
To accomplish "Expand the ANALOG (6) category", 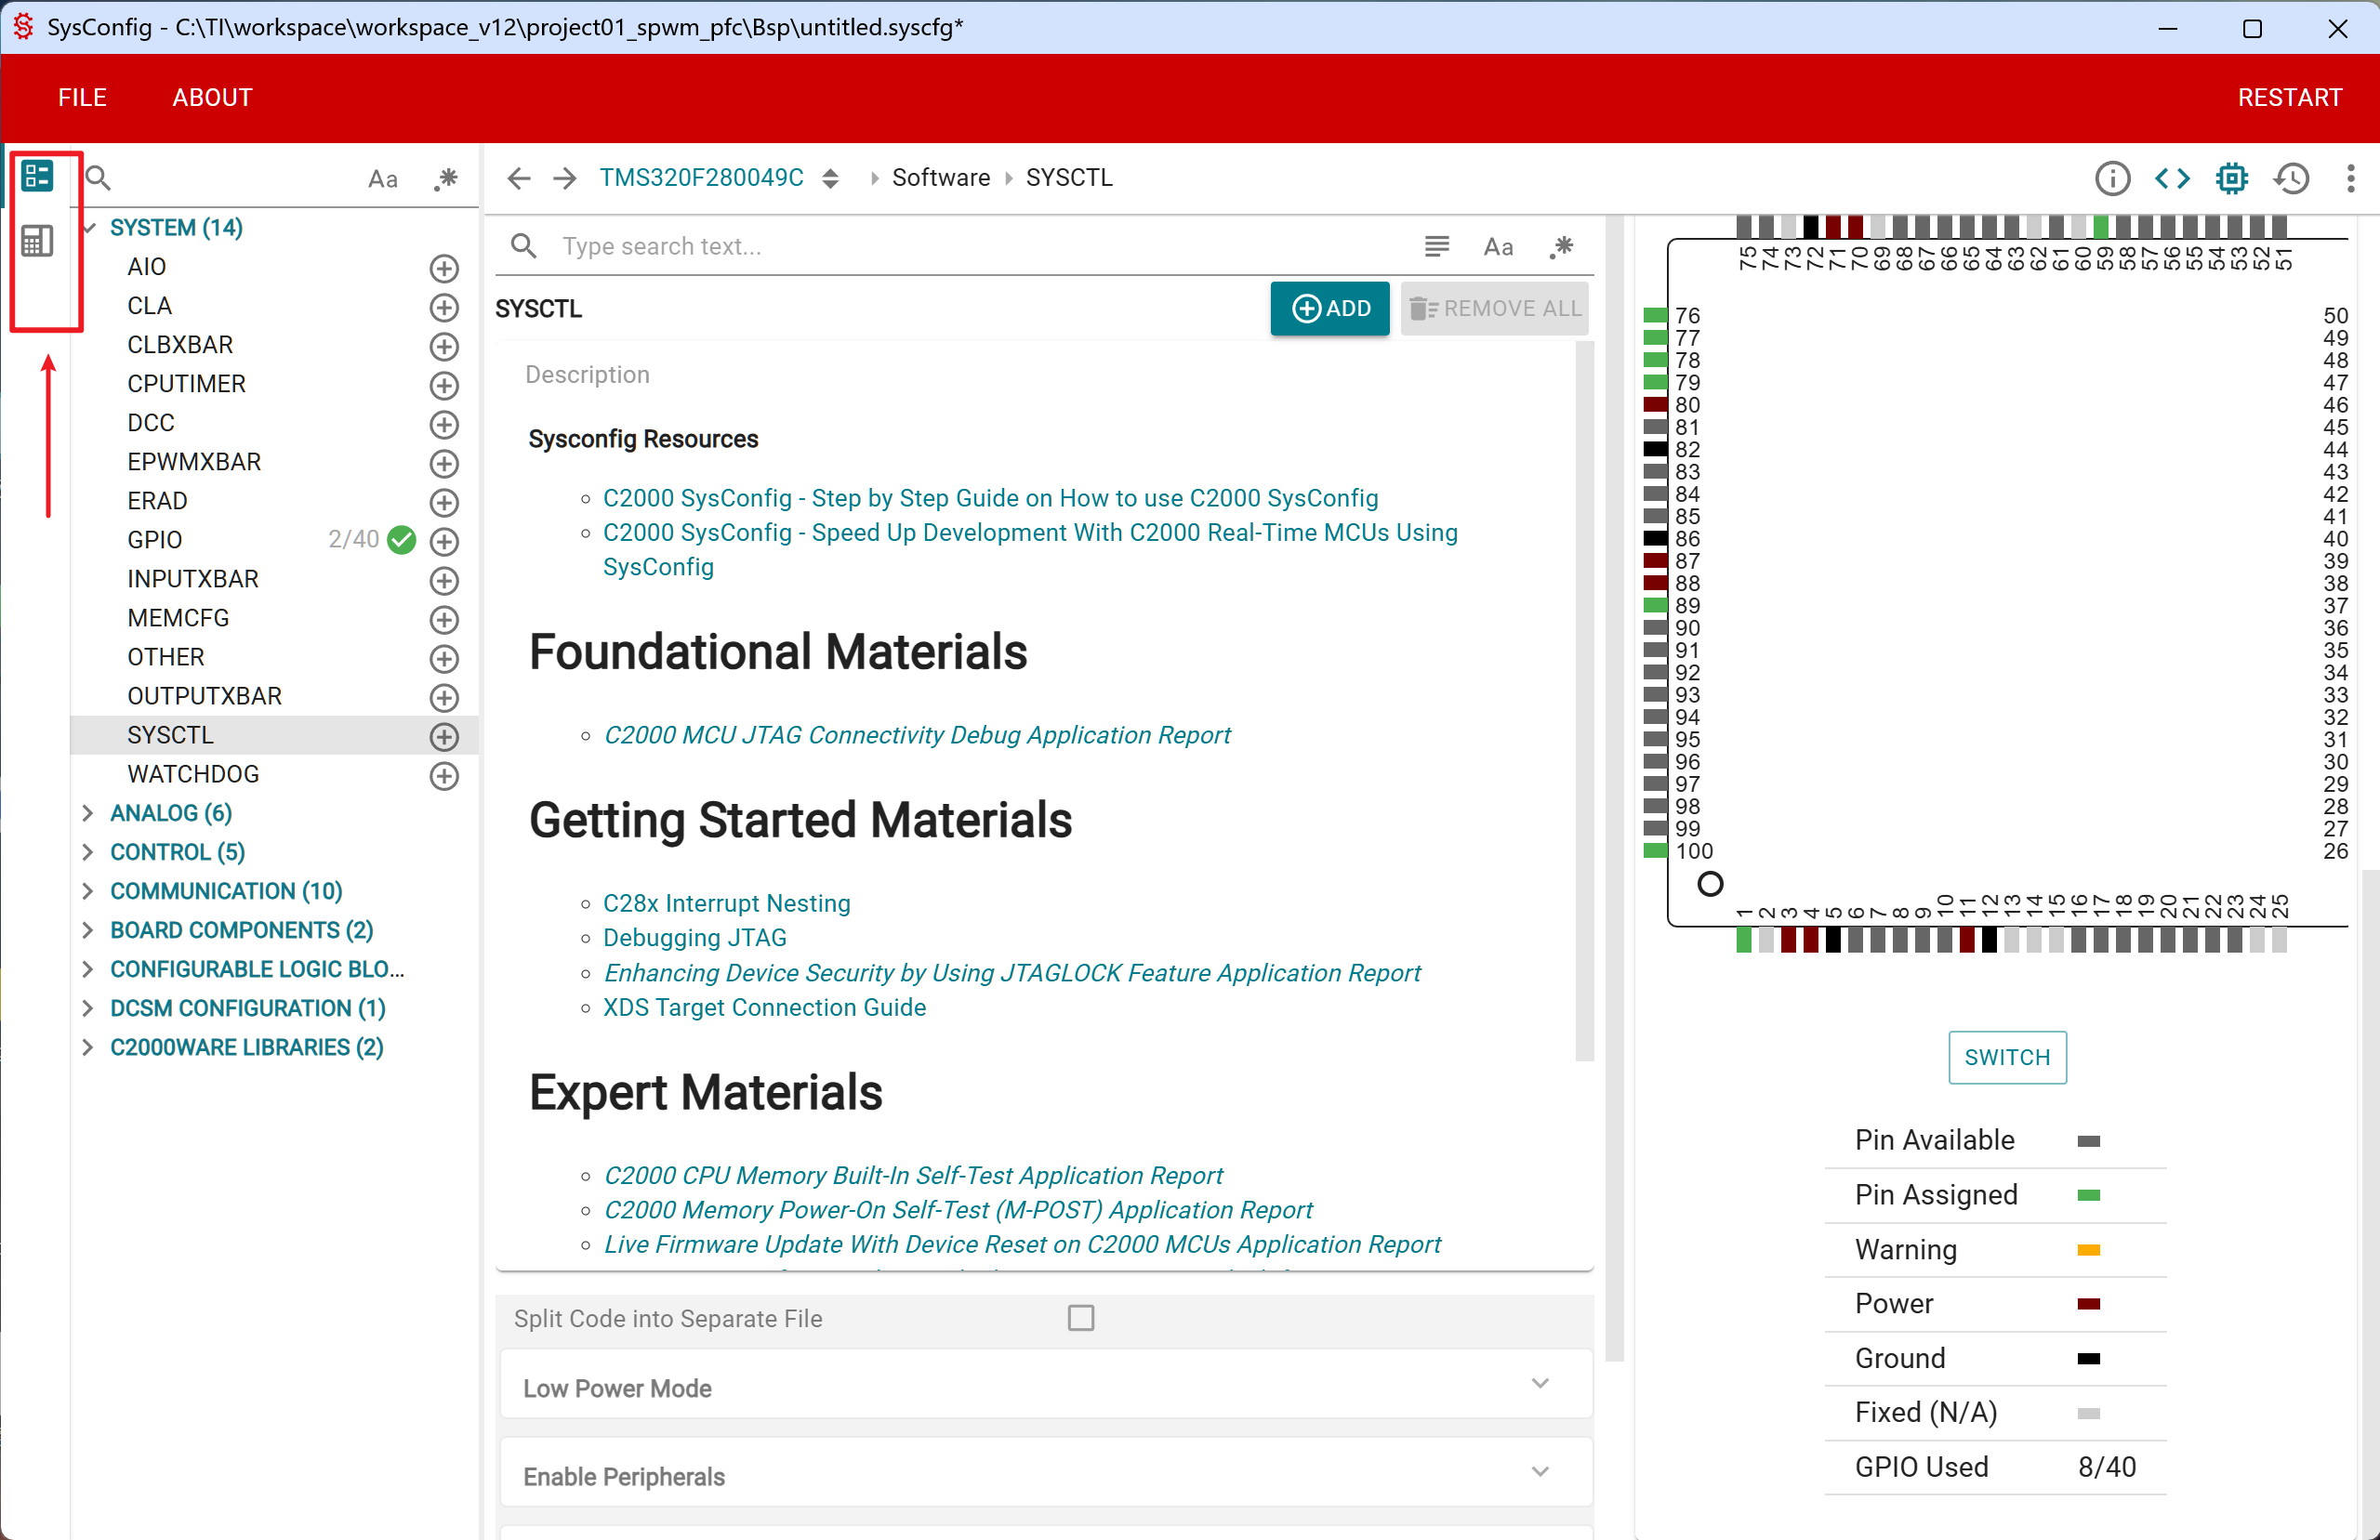I will [88, 813].
